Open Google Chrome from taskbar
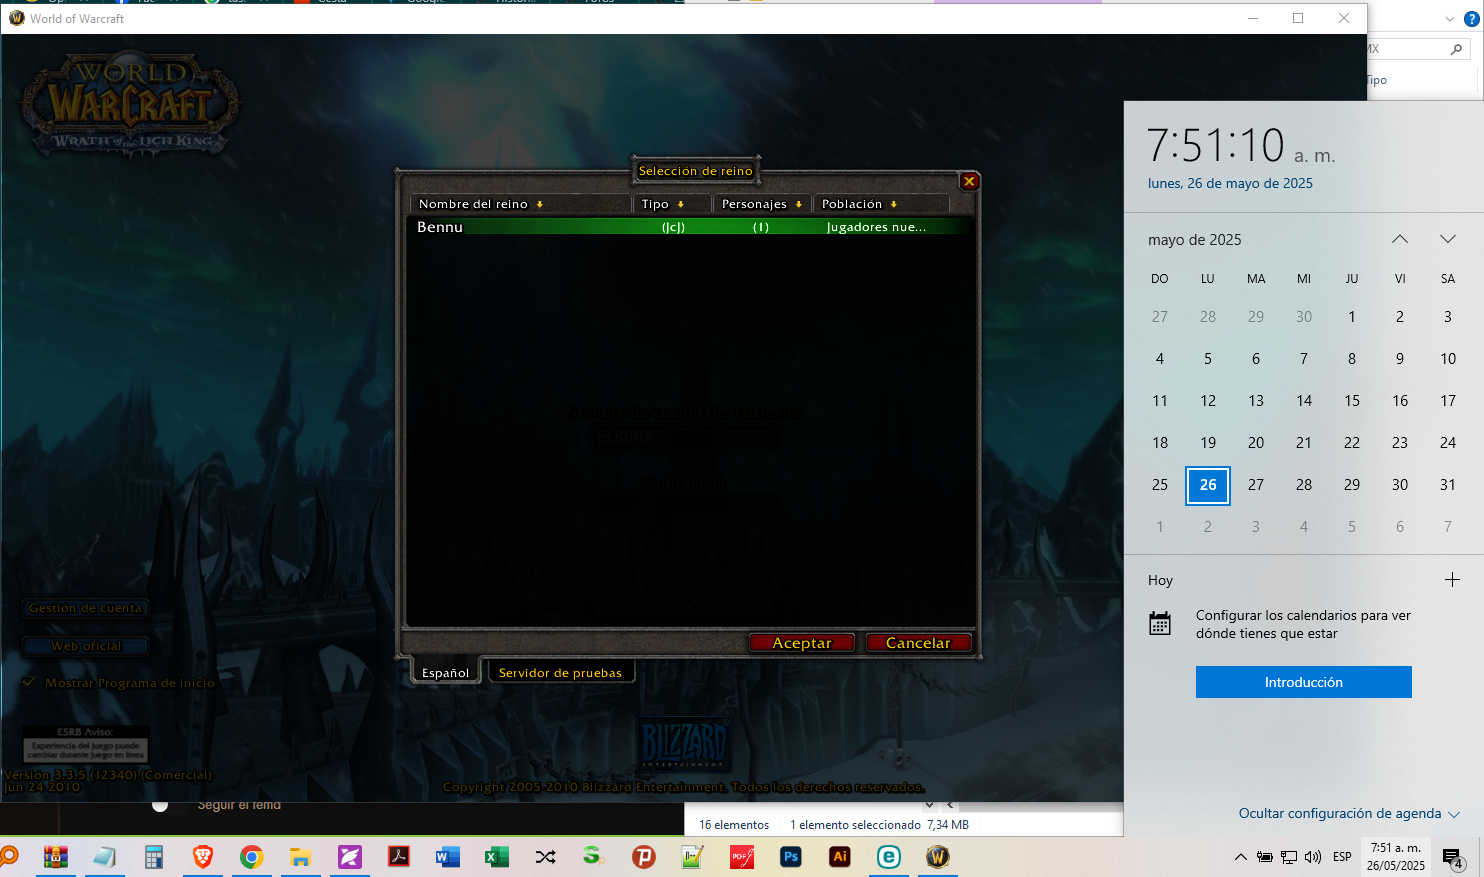The height and width of the screenshot is (877, 1484). tap(251, 857)
